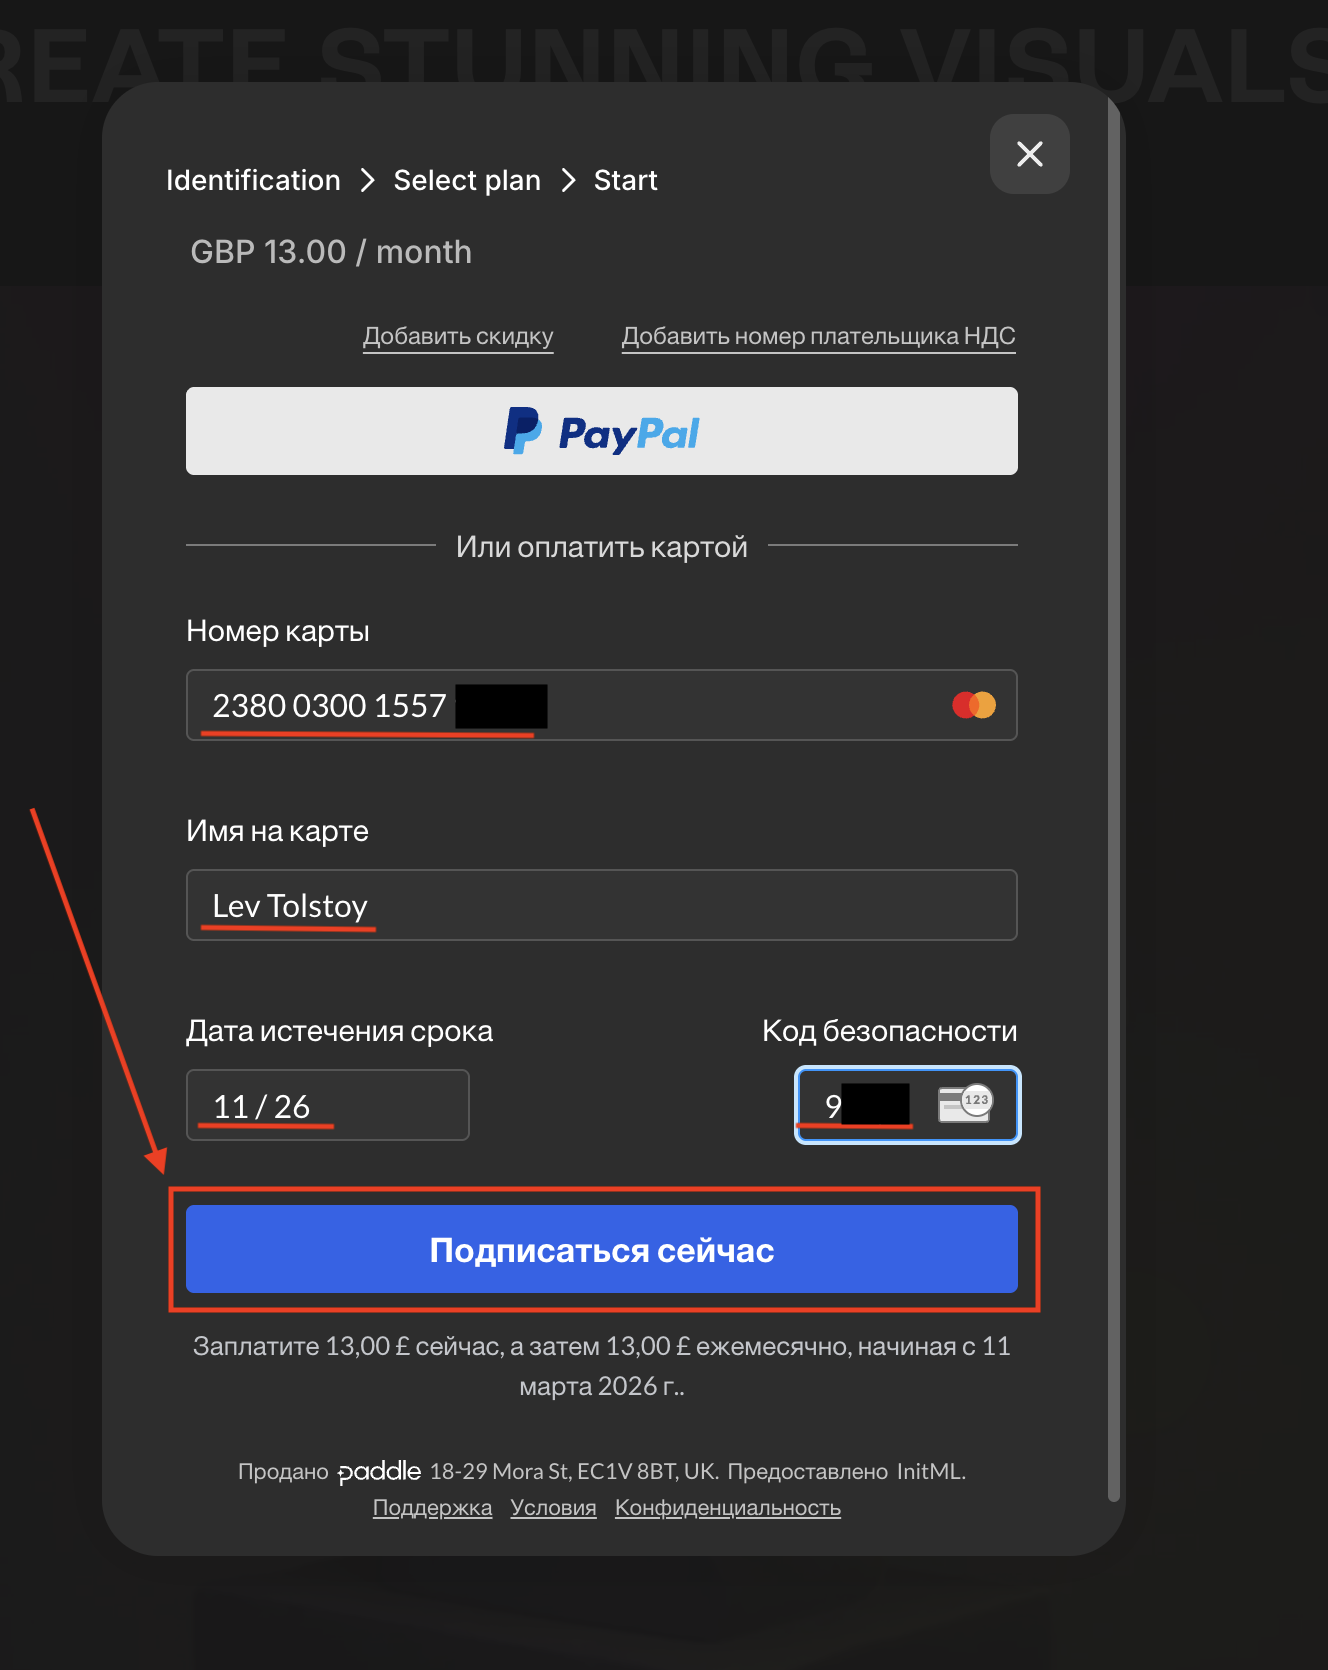The height and width of the screenshot is (1670, 1328).
Task: Click chevron after Identification breadcrumb
Action: (x=367, y=180)
